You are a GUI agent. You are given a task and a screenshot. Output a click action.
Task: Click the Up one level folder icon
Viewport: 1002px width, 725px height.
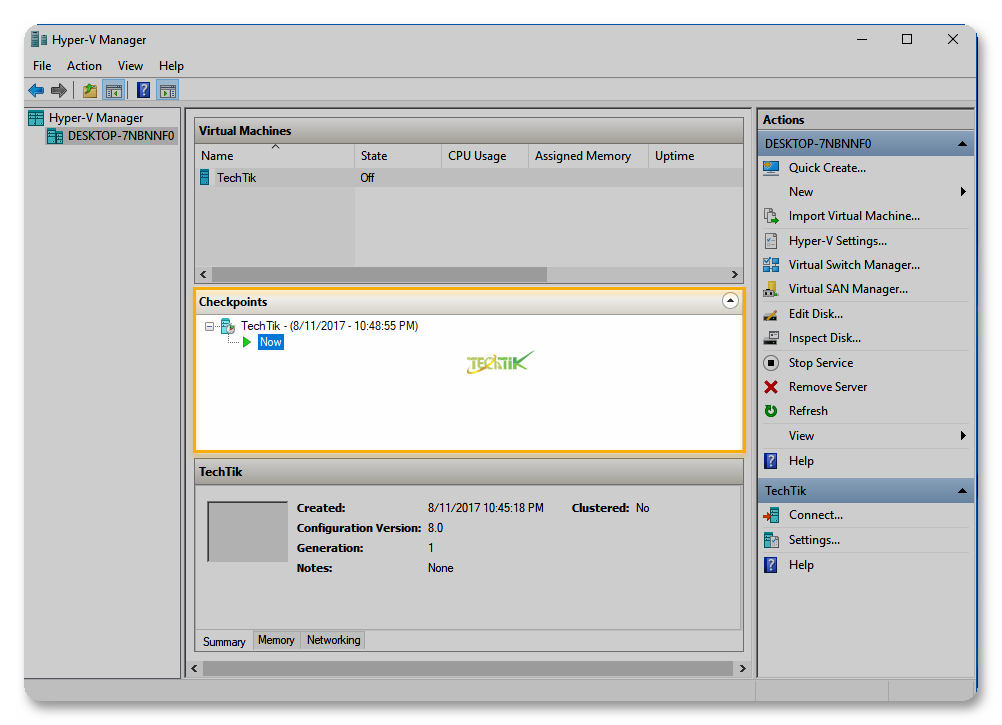point(90,91)
